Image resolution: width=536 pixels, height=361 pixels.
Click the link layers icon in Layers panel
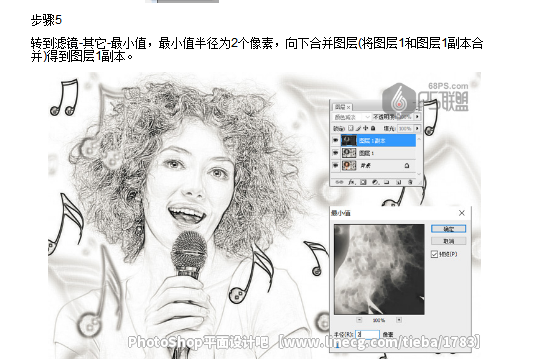click(339, 182)
